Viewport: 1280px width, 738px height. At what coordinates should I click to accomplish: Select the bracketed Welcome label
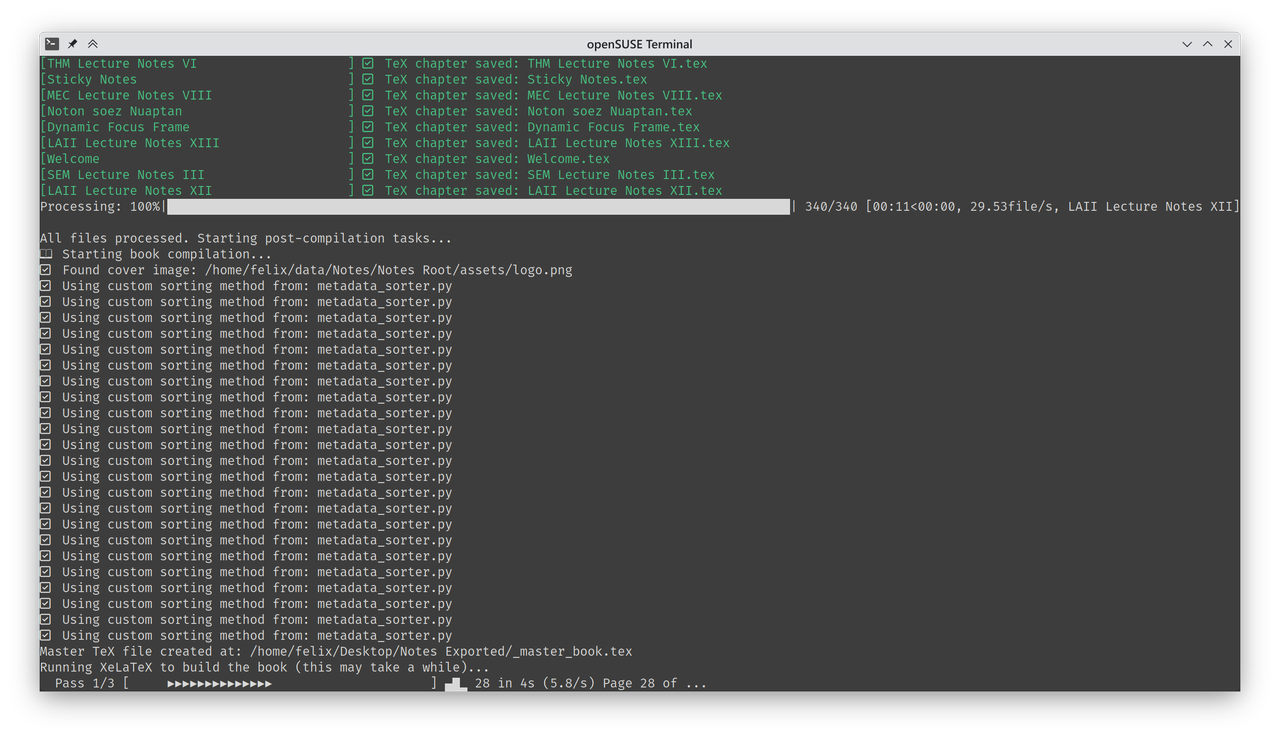click(197, 159)
